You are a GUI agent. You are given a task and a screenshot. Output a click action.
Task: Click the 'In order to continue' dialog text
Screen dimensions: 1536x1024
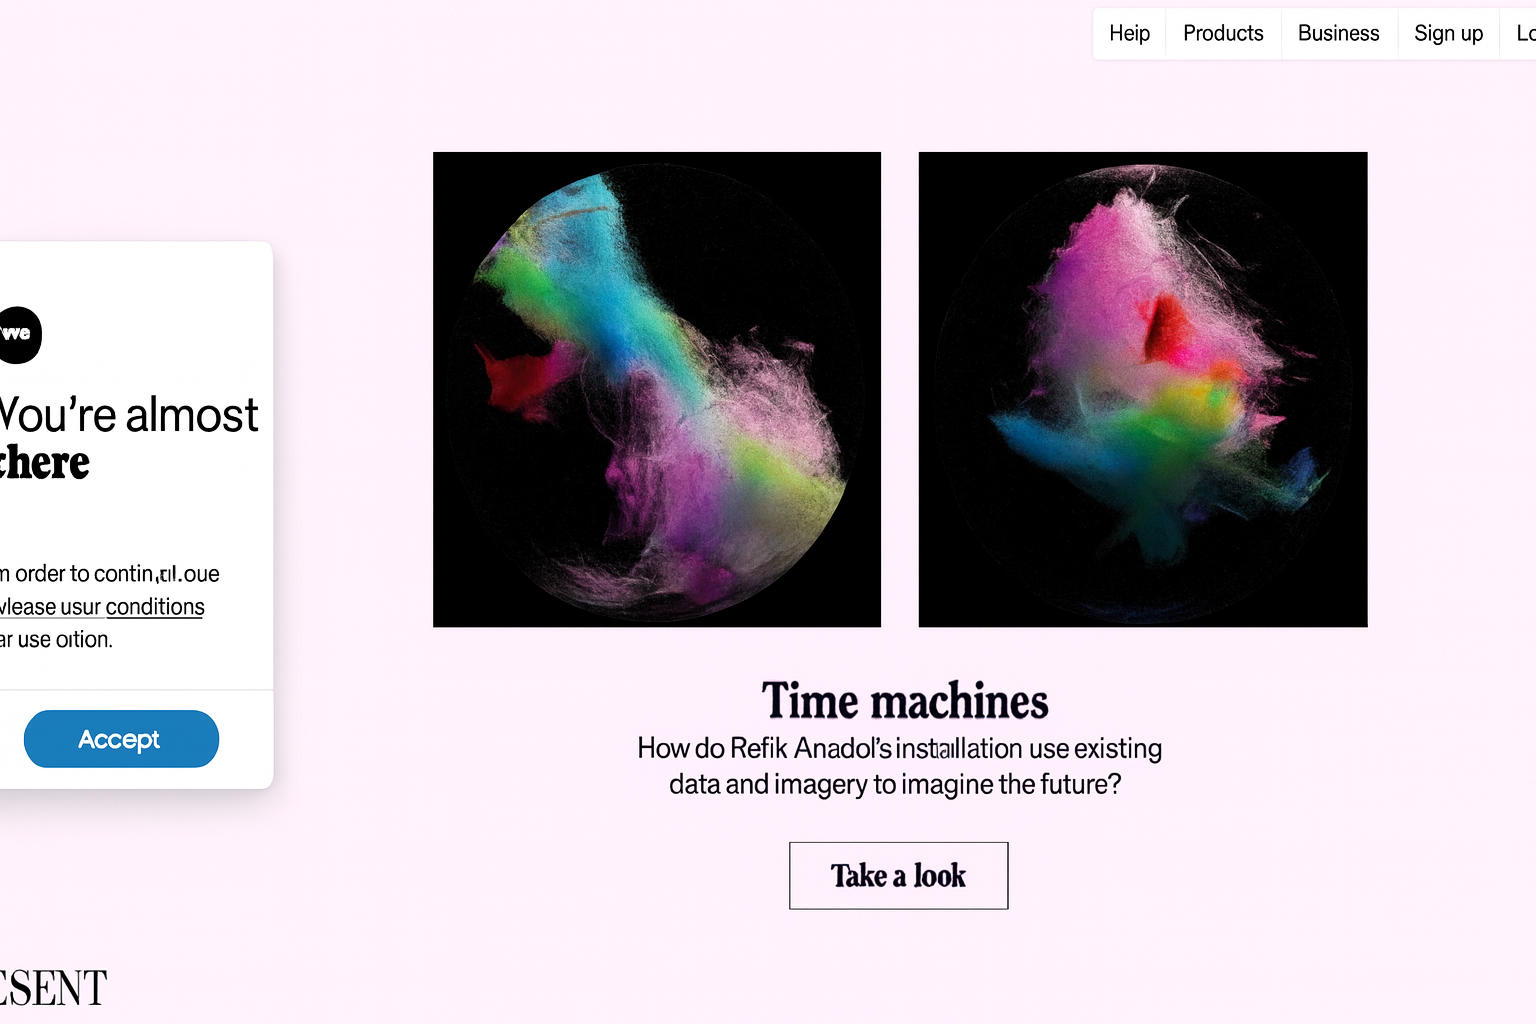click(110, 574)
